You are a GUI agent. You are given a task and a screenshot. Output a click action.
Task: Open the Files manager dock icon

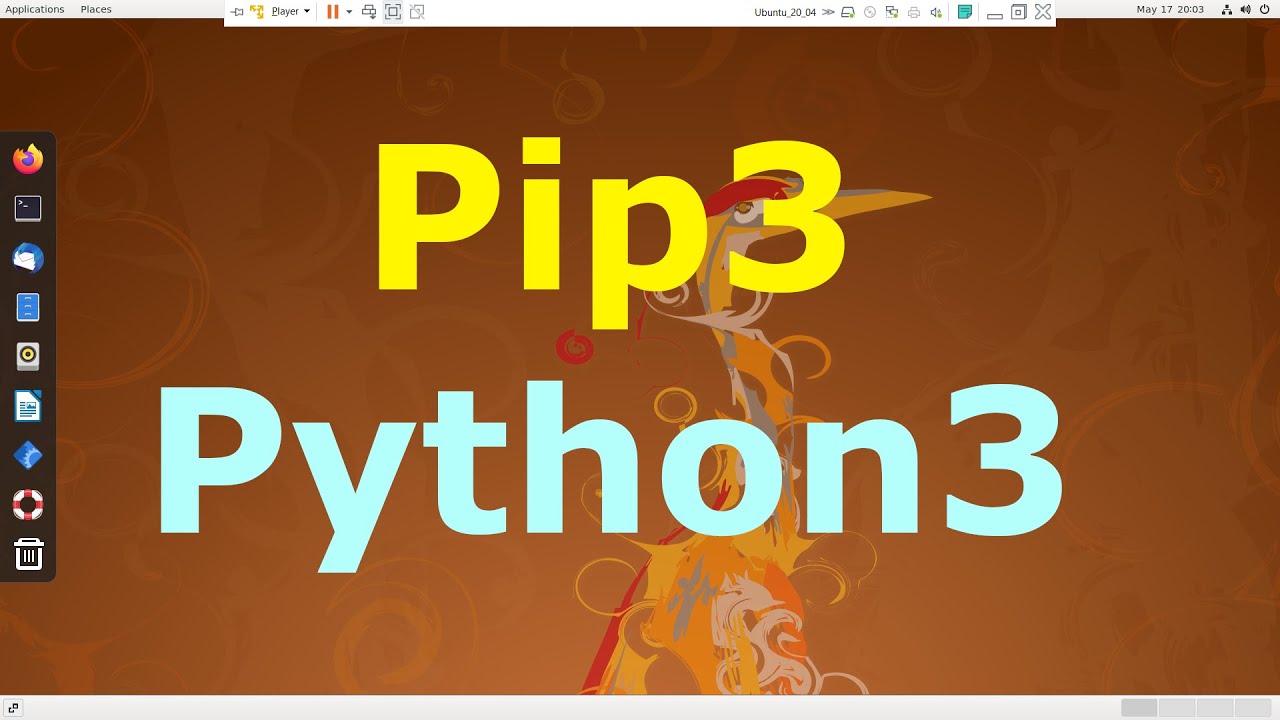click(28, 307)
